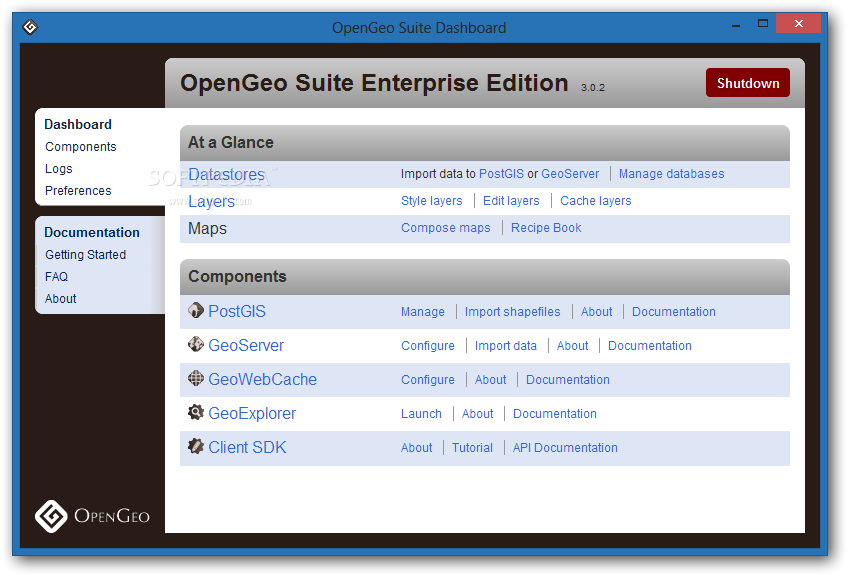The image size is (848, 576).
Task: Open the Datasources heading link
Action: pyautogui.click(x=226, y=175)
